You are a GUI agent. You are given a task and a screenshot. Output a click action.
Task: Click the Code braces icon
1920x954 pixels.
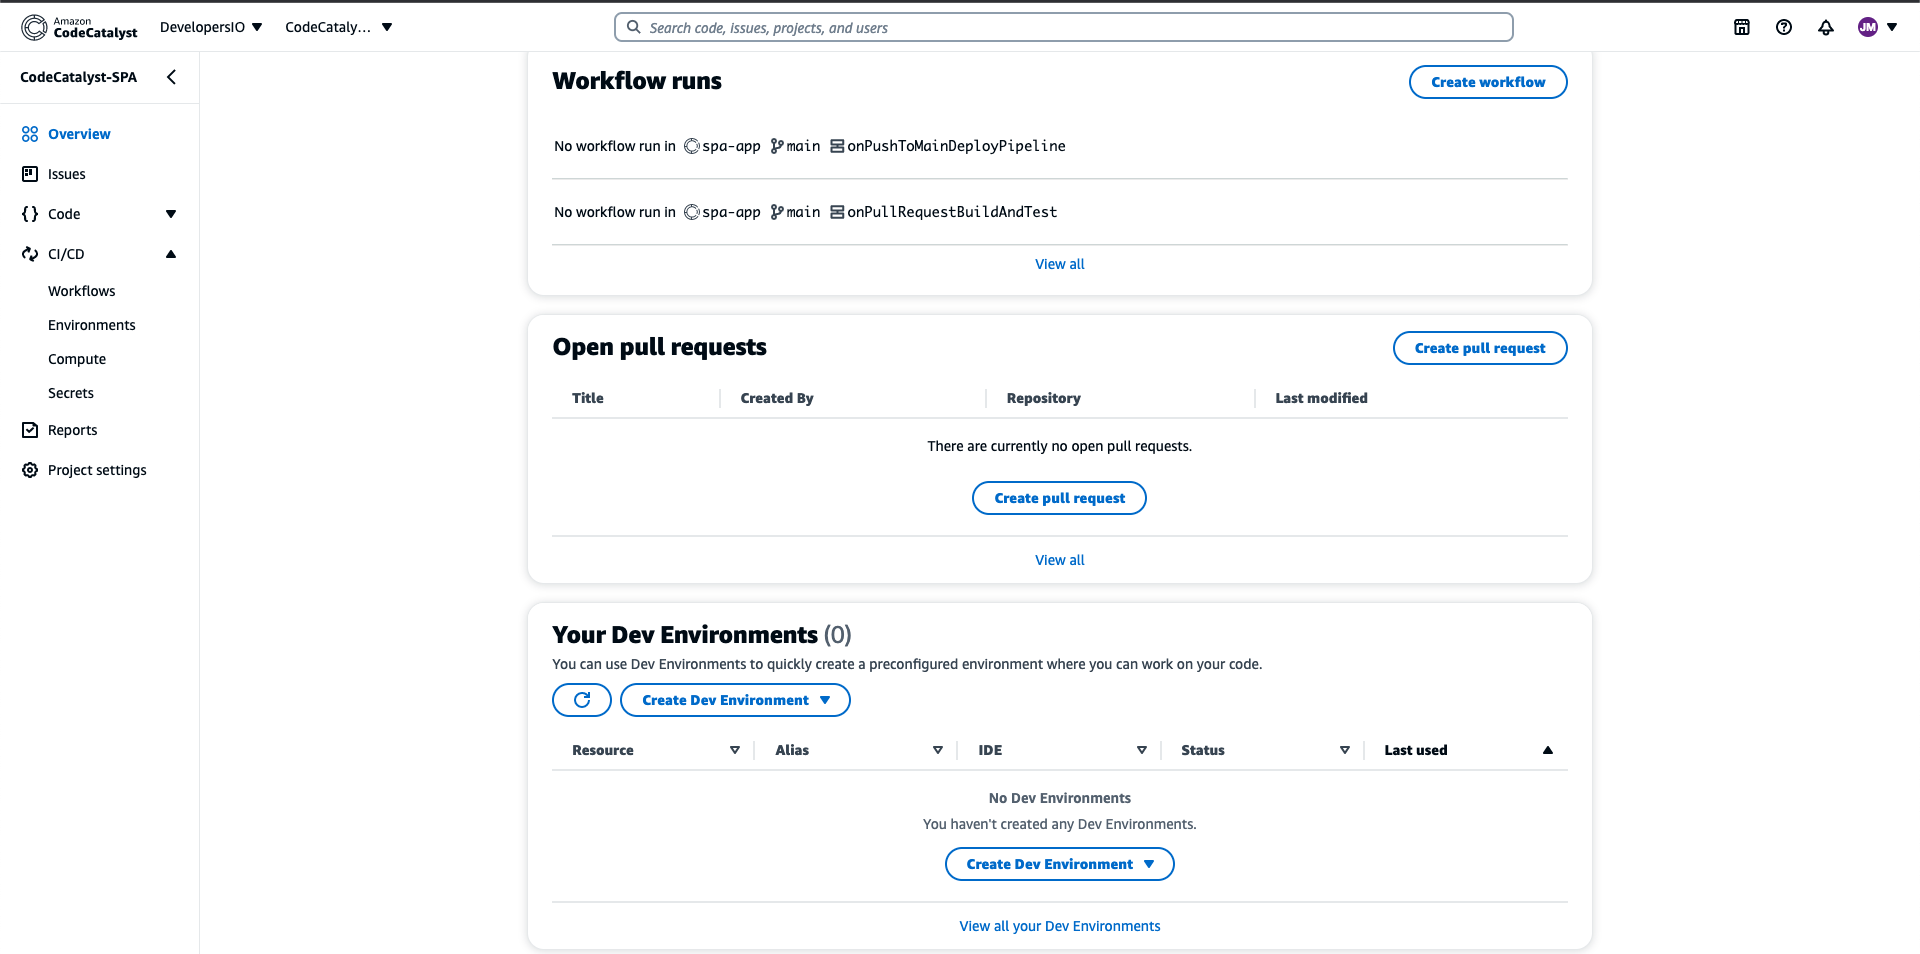[30, 214]
